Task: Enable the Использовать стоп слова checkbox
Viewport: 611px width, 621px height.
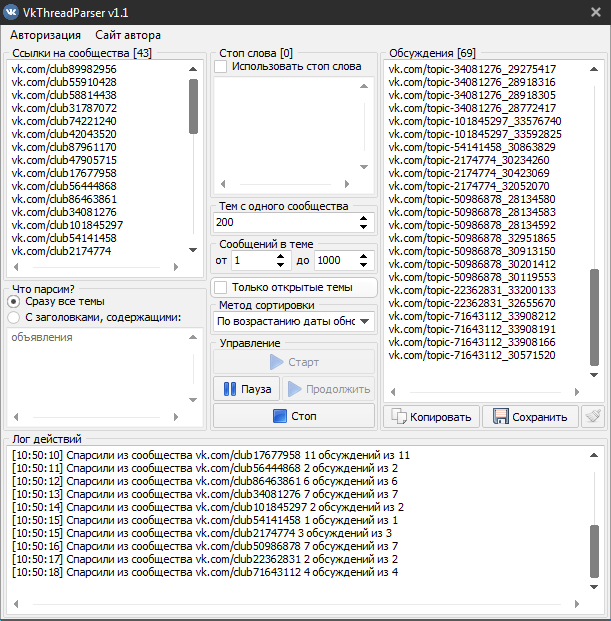Action: coord(221,67)
